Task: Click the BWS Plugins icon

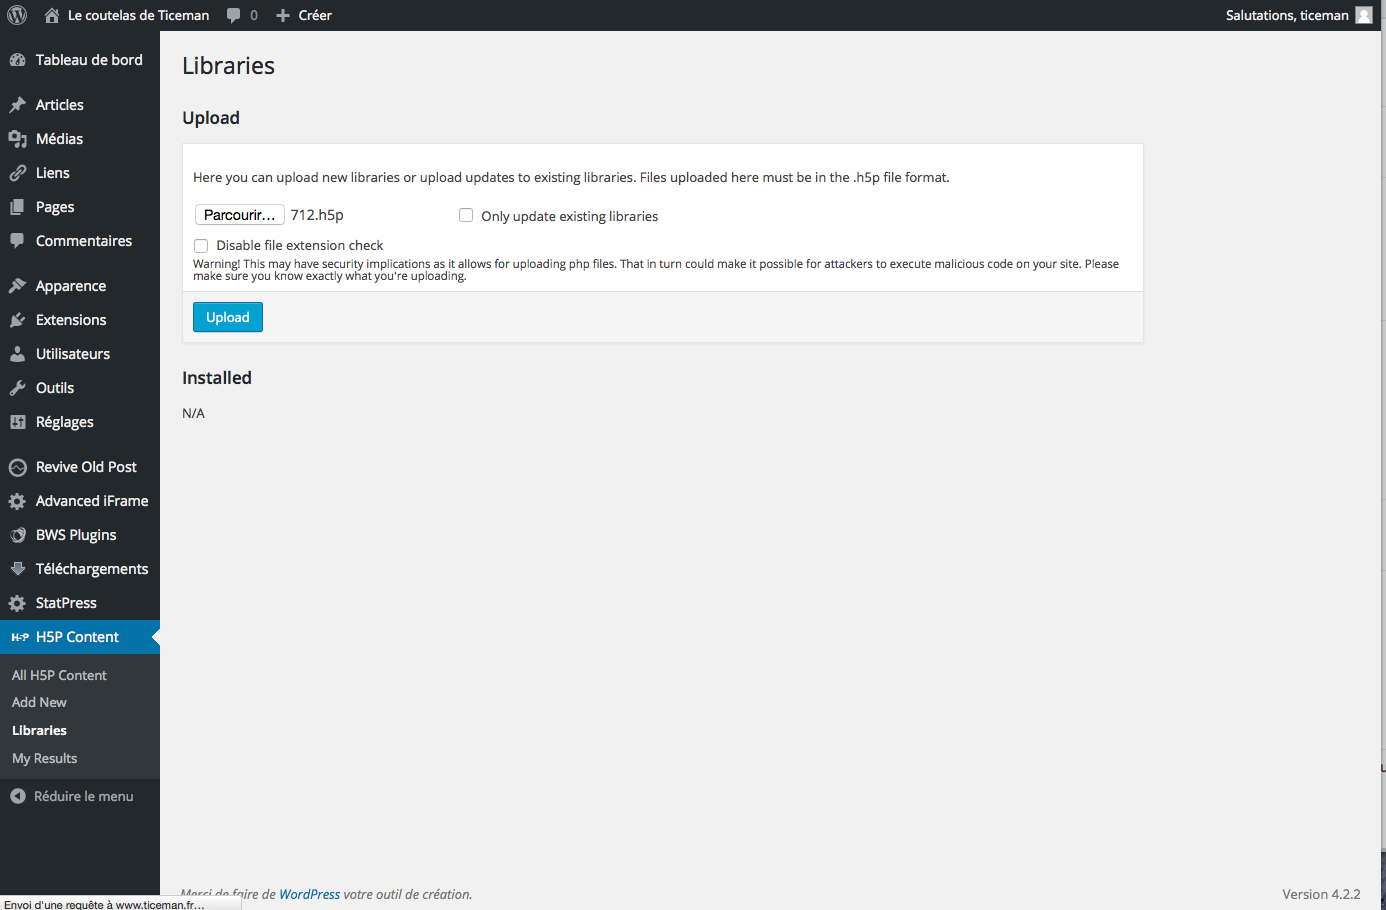Action: (17, 535)
